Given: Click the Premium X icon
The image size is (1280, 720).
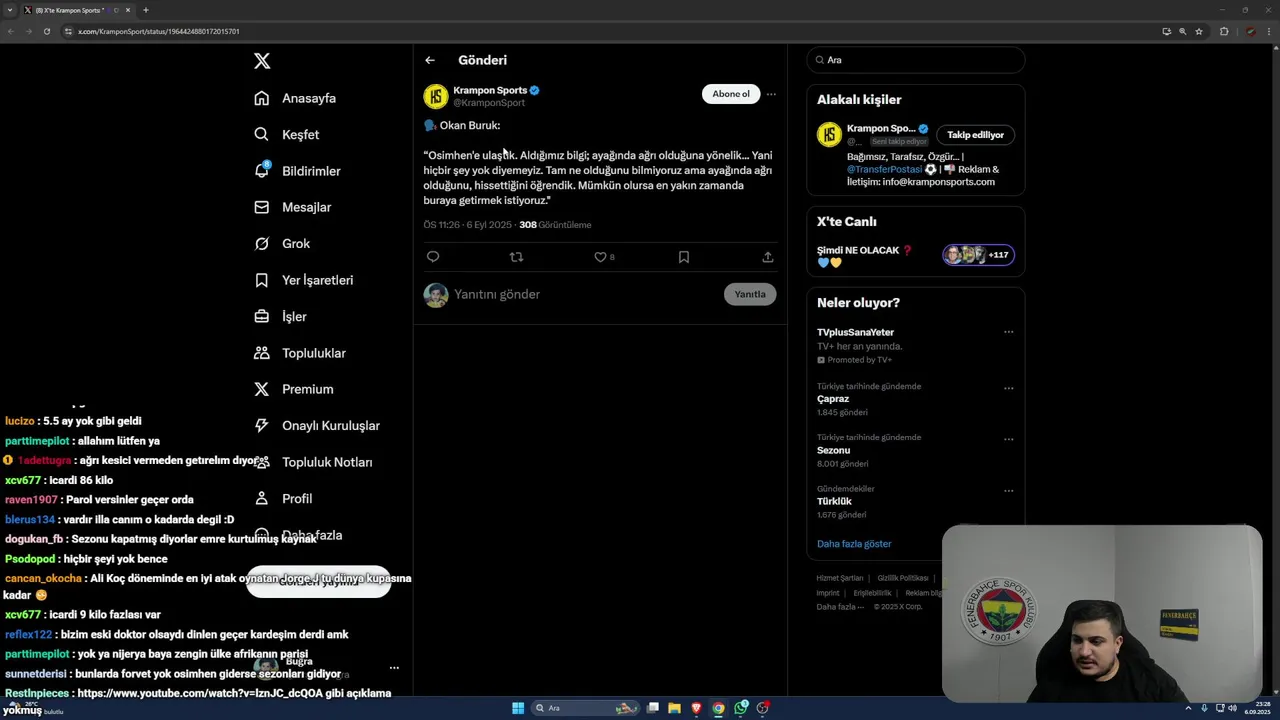Looking at the screenshot, I should (x=262, y=389).
